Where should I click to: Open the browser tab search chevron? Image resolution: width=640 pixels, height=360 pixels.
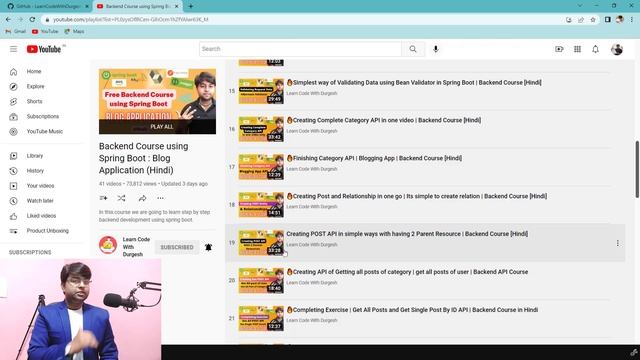(x=580, y=6)
